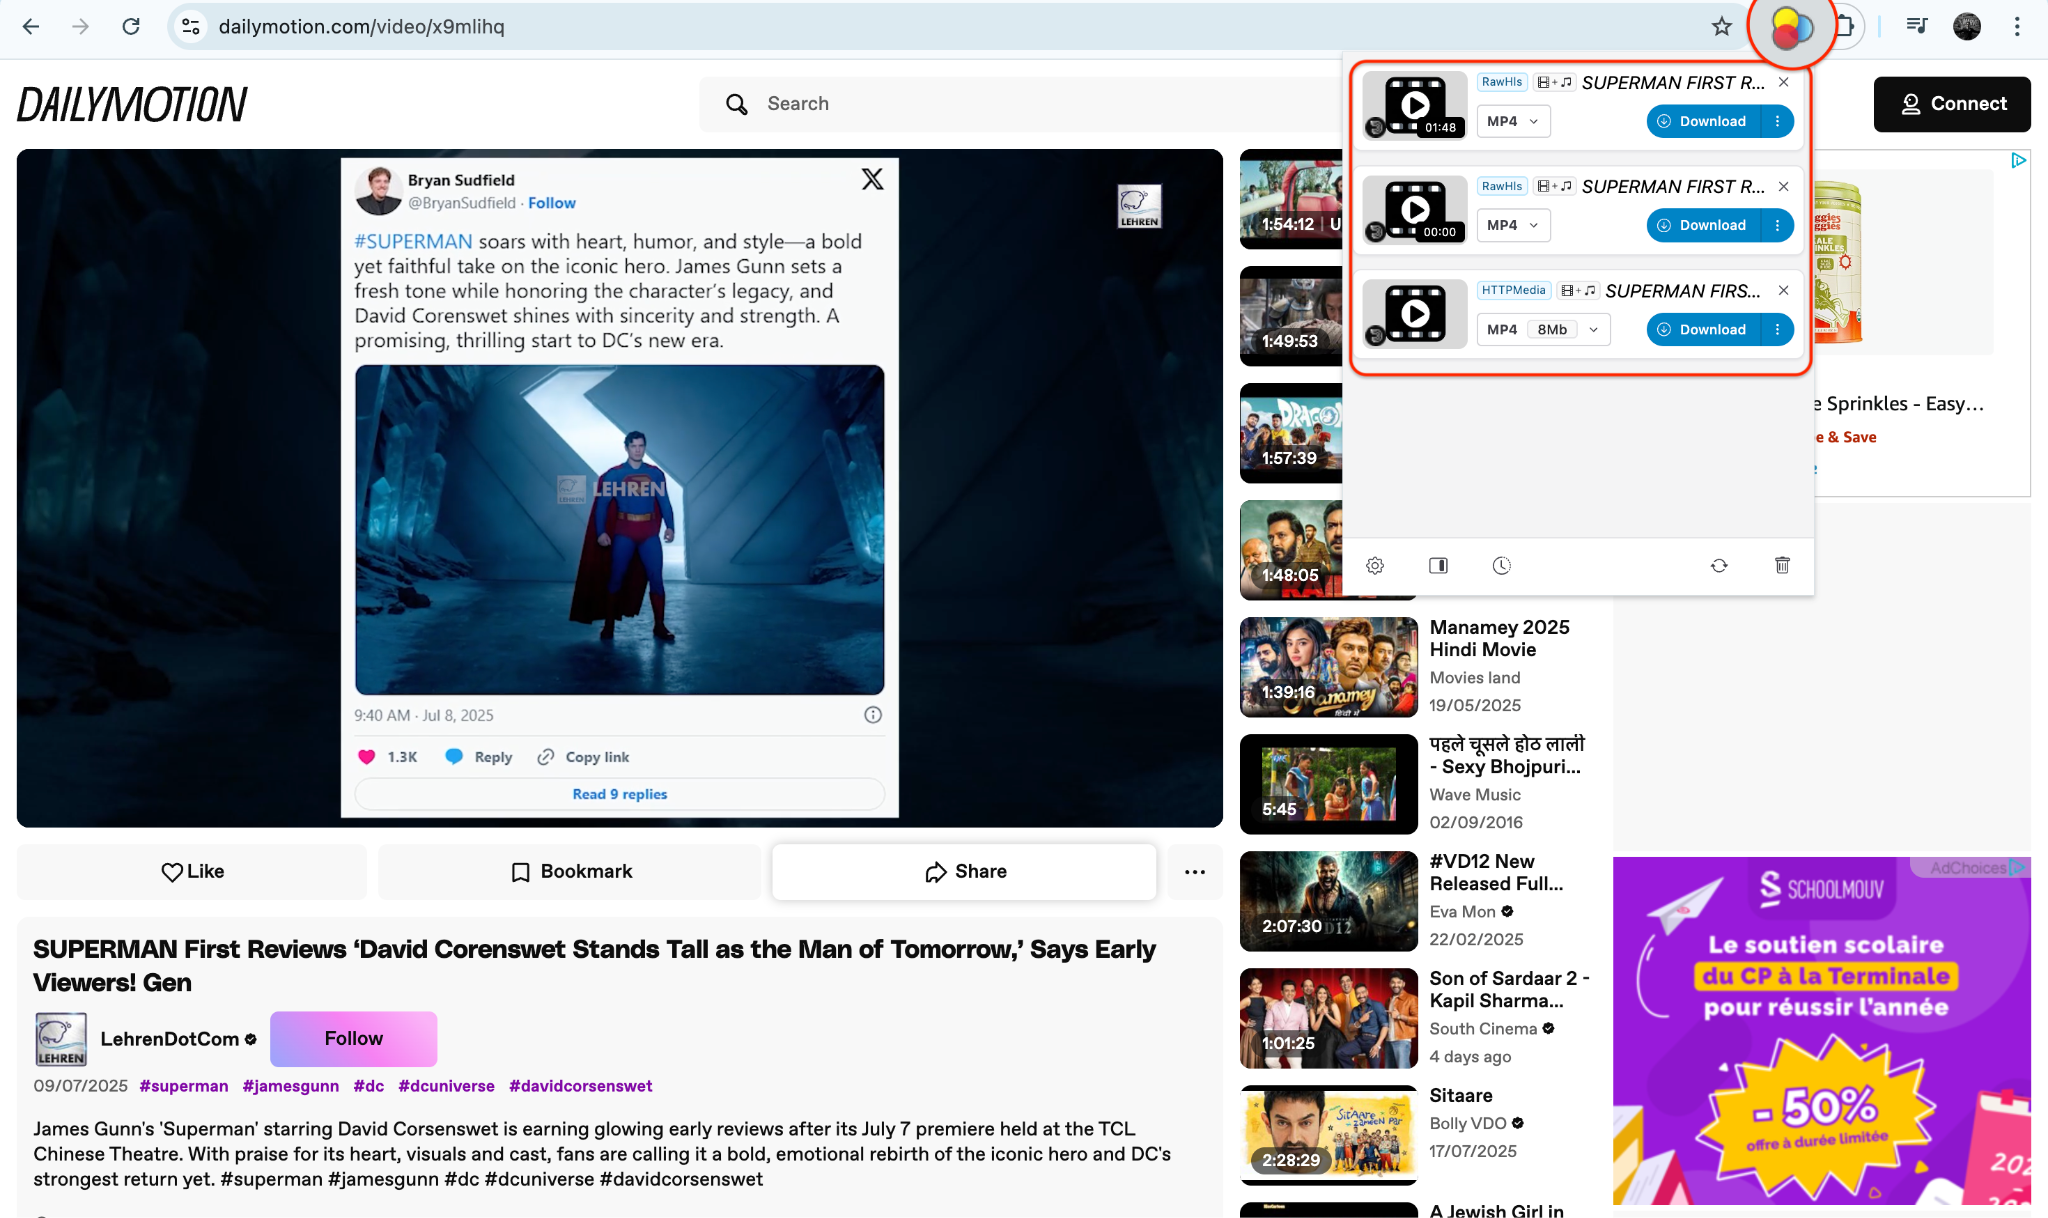Open the Chrome browser menu
The height and width of the screenshot is (1218, 2048).
tap(2017, 27)
